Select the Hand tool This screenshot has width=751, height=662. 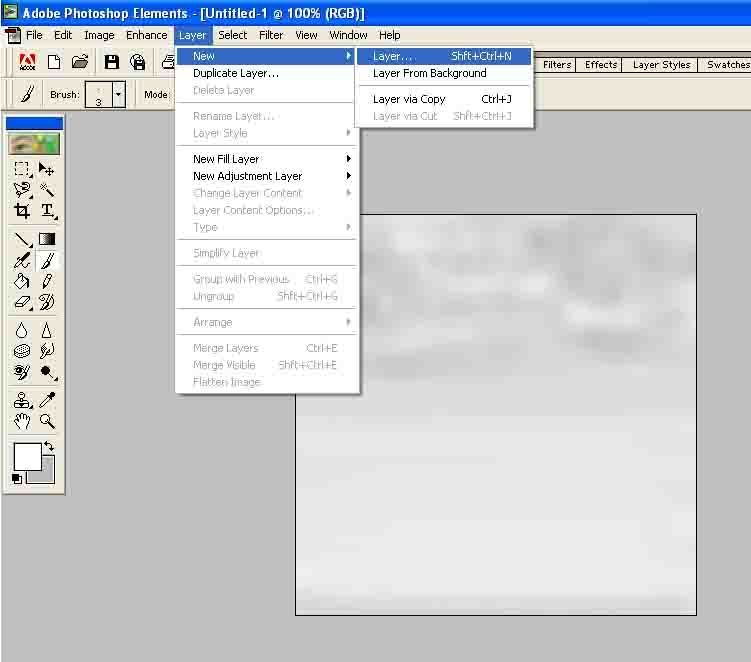pyautogui.click(x=23, y=421)
